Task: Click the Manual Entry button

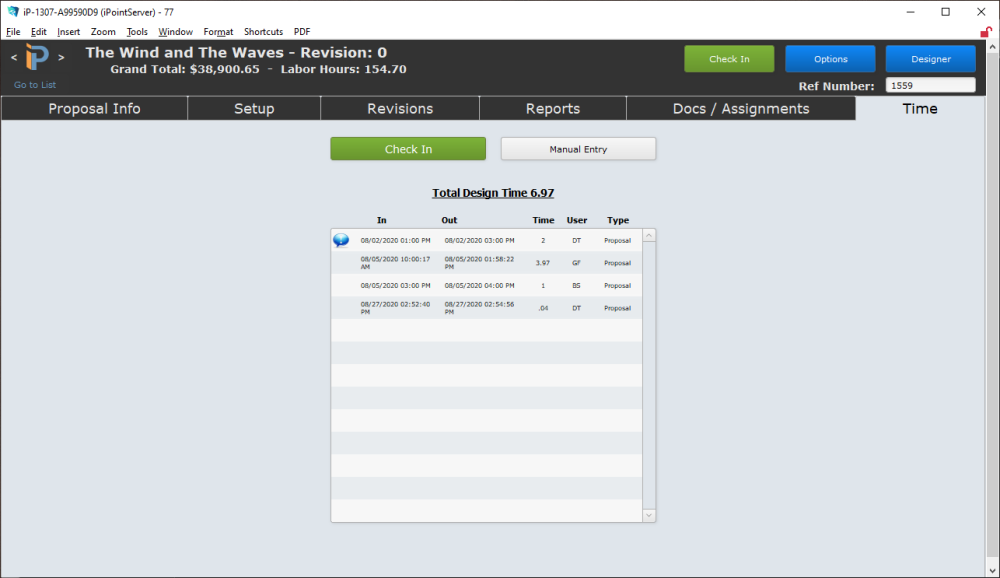Action: tap(578, 149)
